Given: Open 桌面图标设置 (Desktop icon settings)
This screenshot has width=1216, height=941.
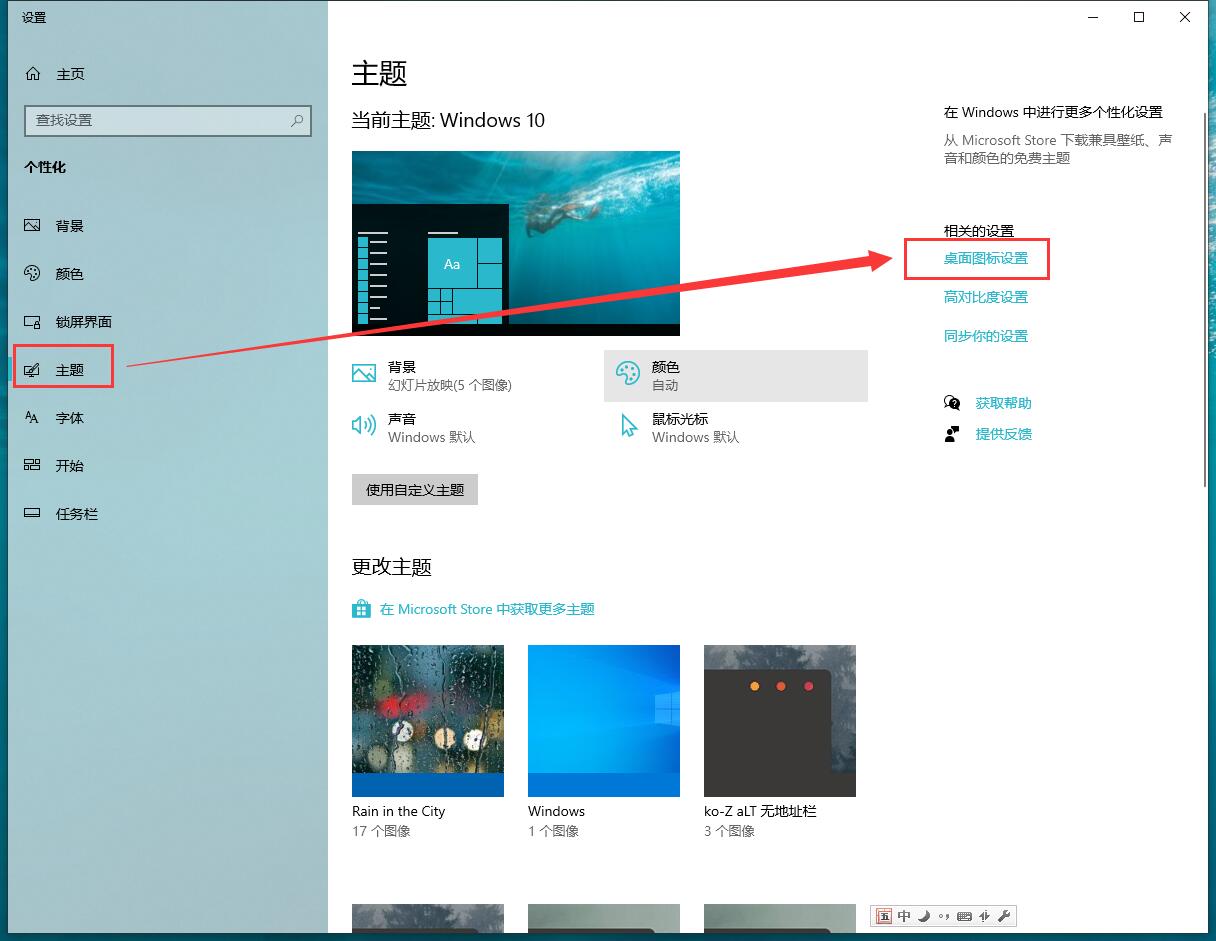Looking at the screenshot, I should (977, 258).
